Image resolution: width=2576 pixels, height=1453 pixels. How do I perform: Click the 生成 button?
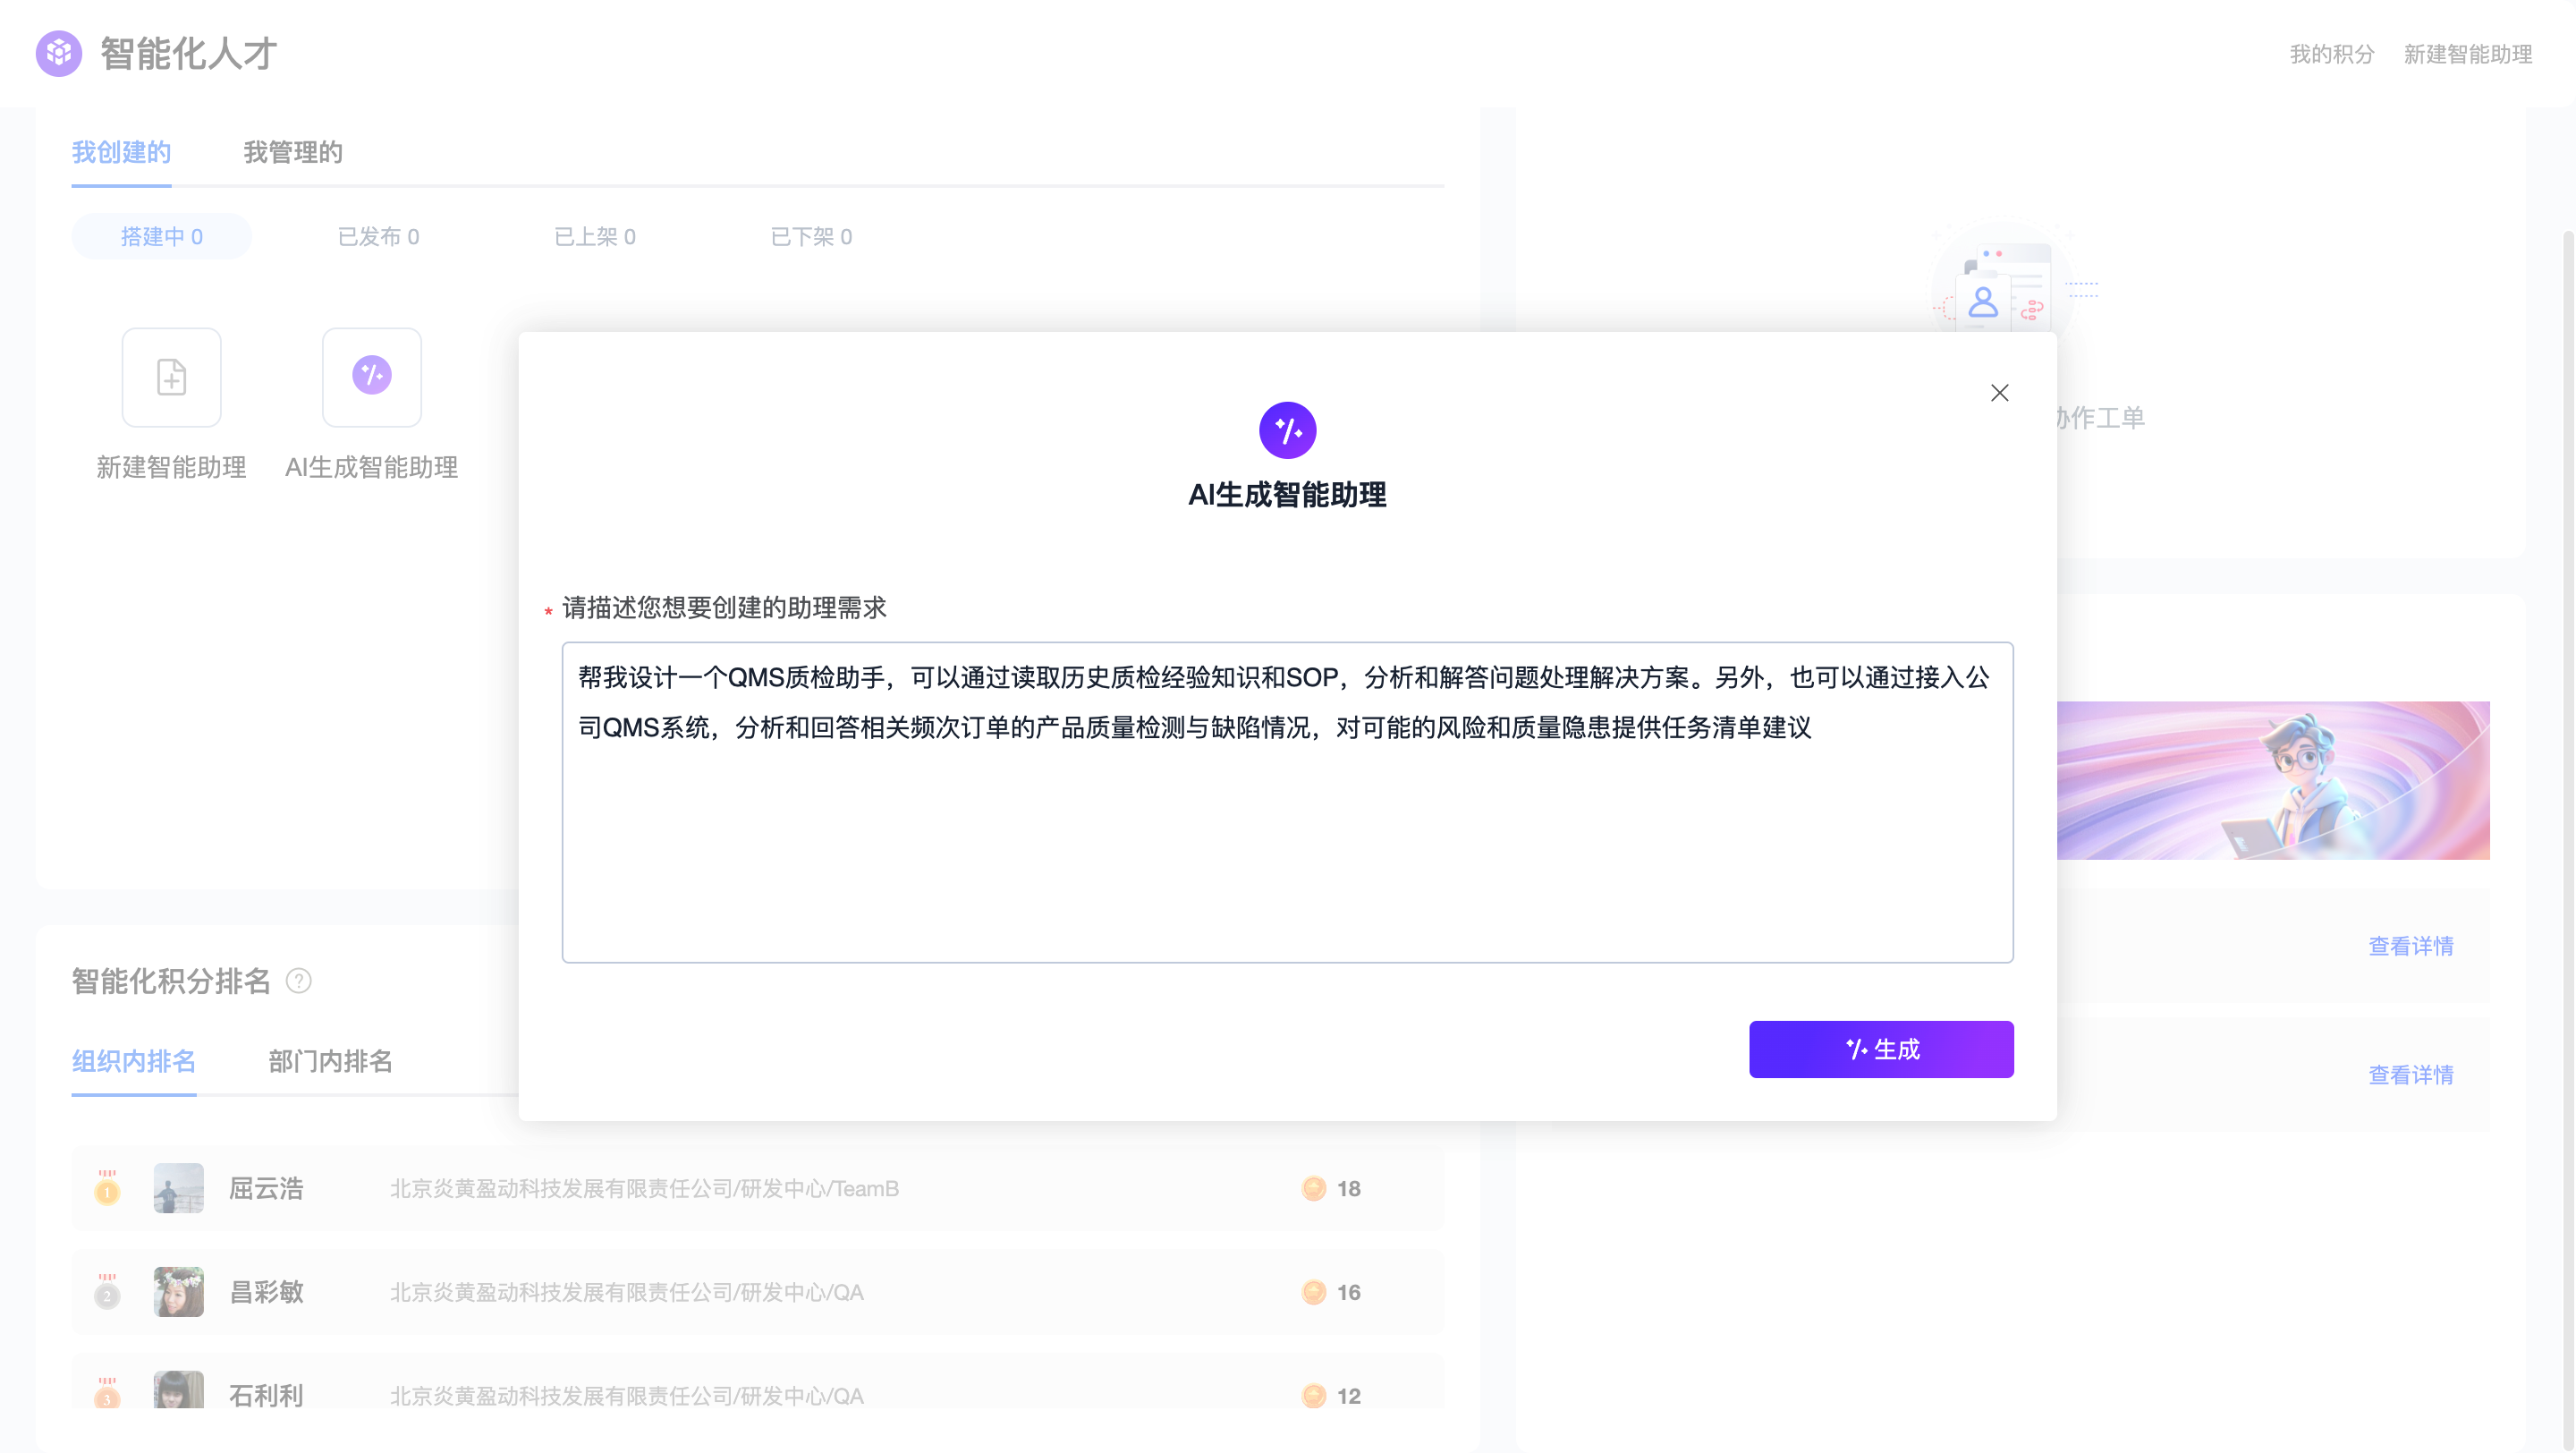pyautogui.click(x=1881, y=1049)
